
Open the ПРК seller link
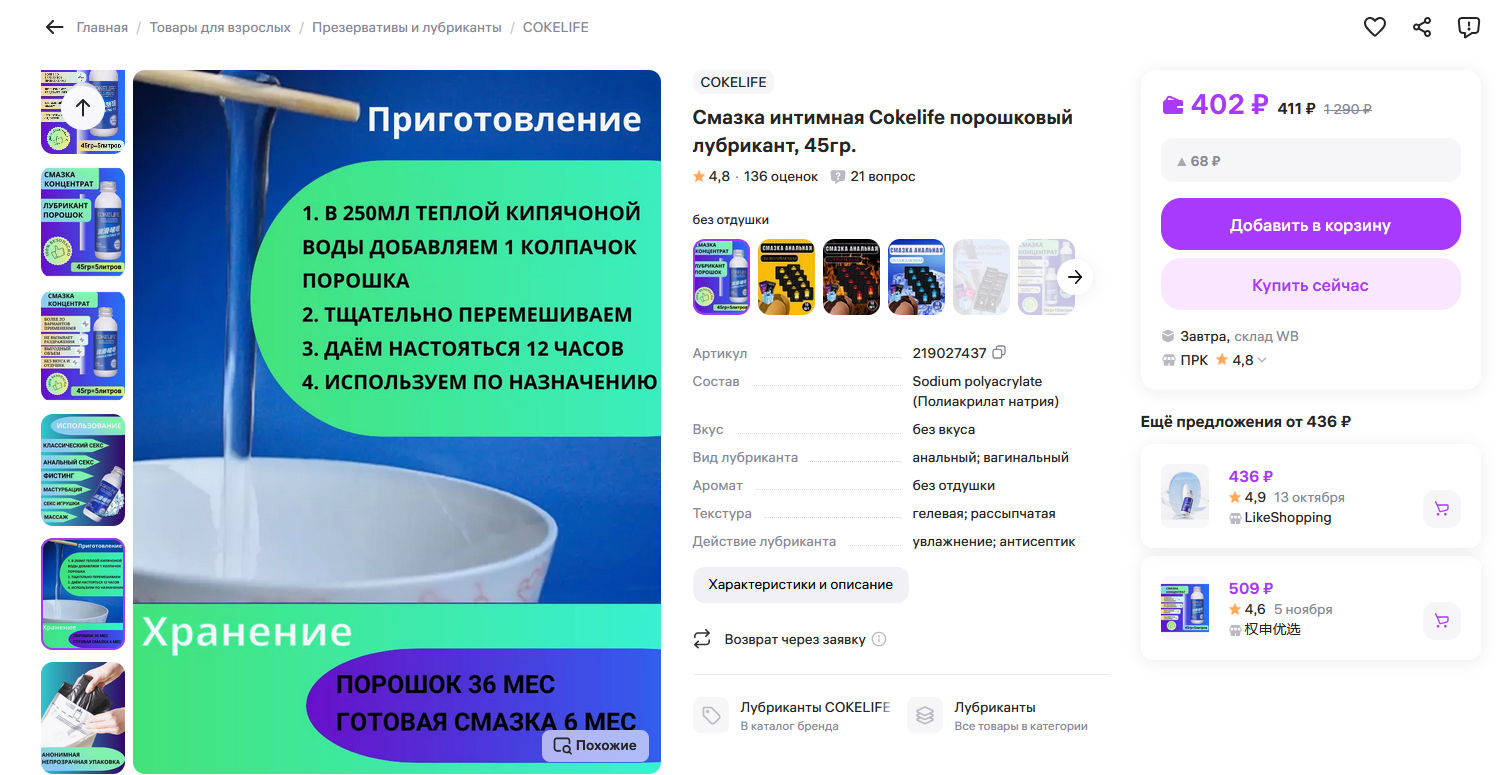coord(1194,360)
